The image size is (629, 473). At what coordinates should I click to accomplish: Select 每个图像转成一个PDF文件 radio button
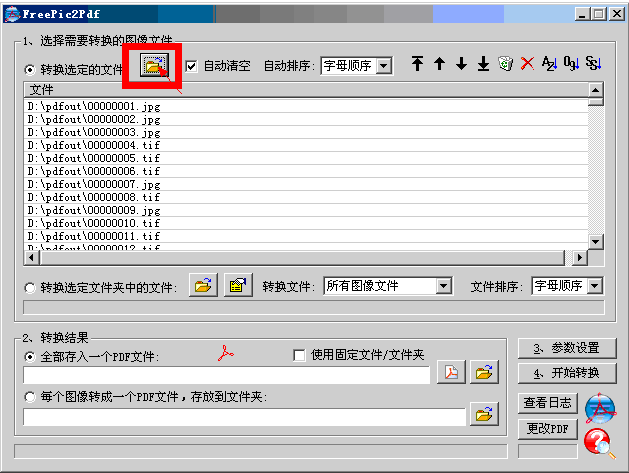coord(30,397)
